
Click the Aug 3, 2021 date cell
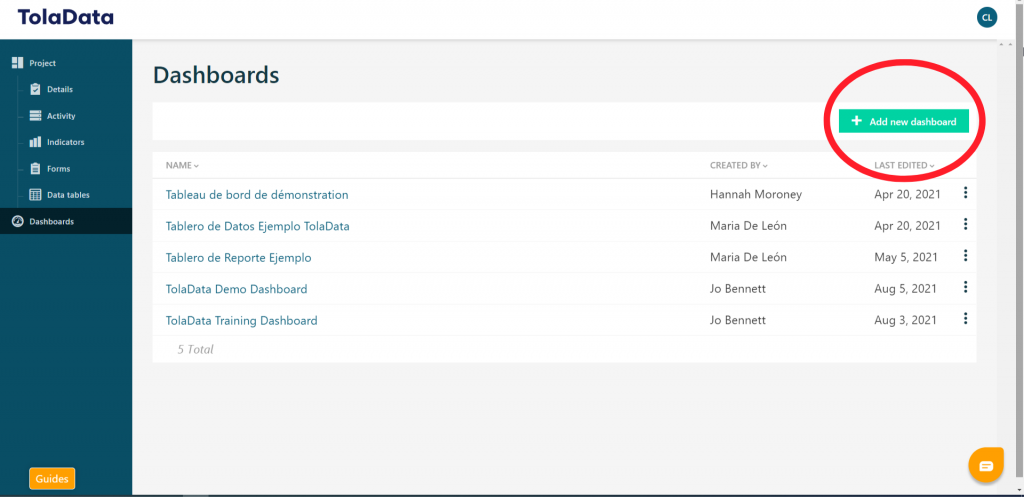(x=906, y=320)
